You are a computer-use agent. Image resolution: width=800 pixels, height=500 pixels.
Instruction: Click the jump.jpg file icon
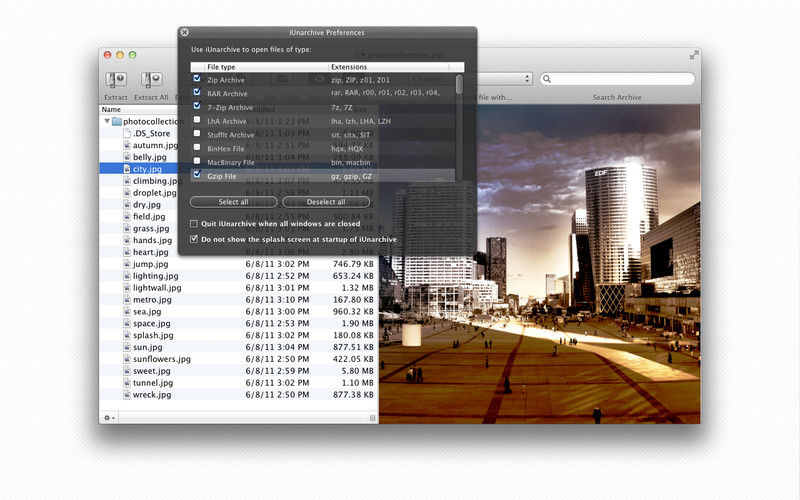pos(127,264)
